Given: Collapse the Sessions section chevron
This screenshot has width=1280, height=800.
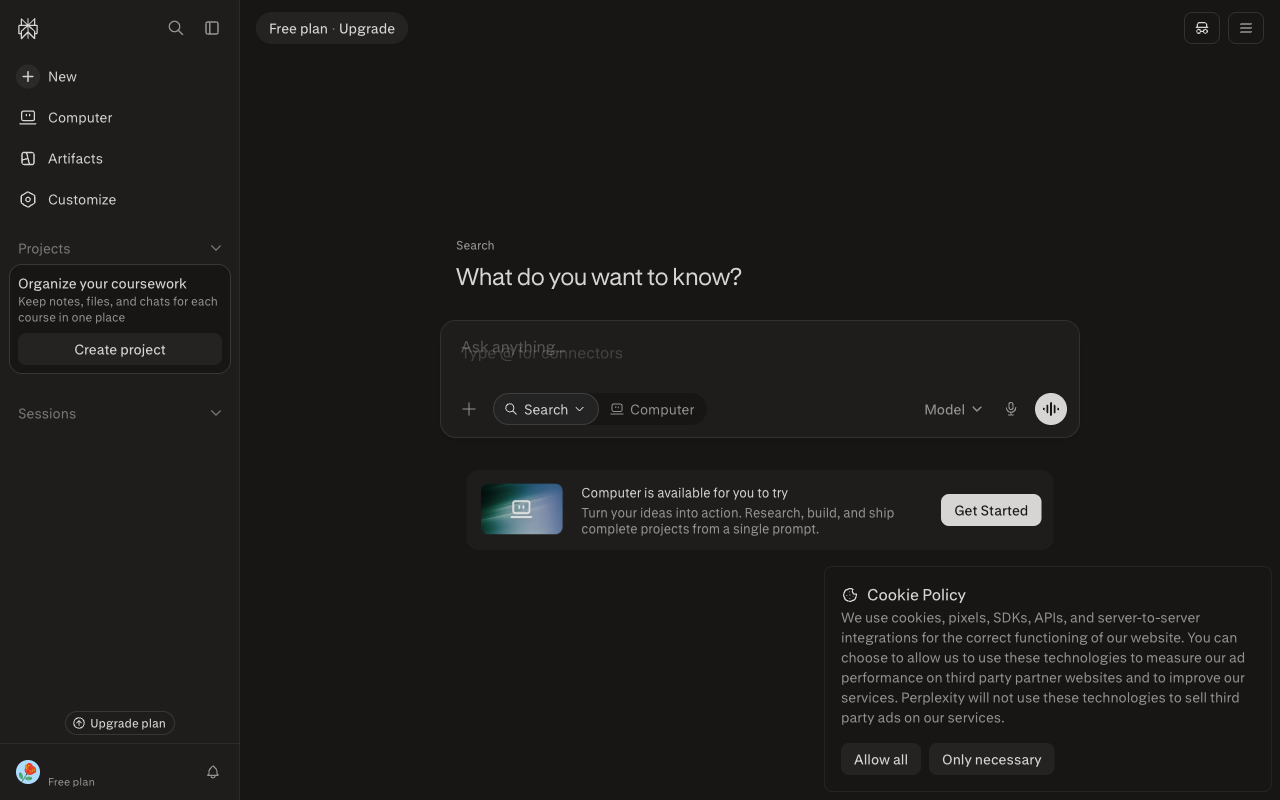Looking at the screenshot, I should (216, 413).
